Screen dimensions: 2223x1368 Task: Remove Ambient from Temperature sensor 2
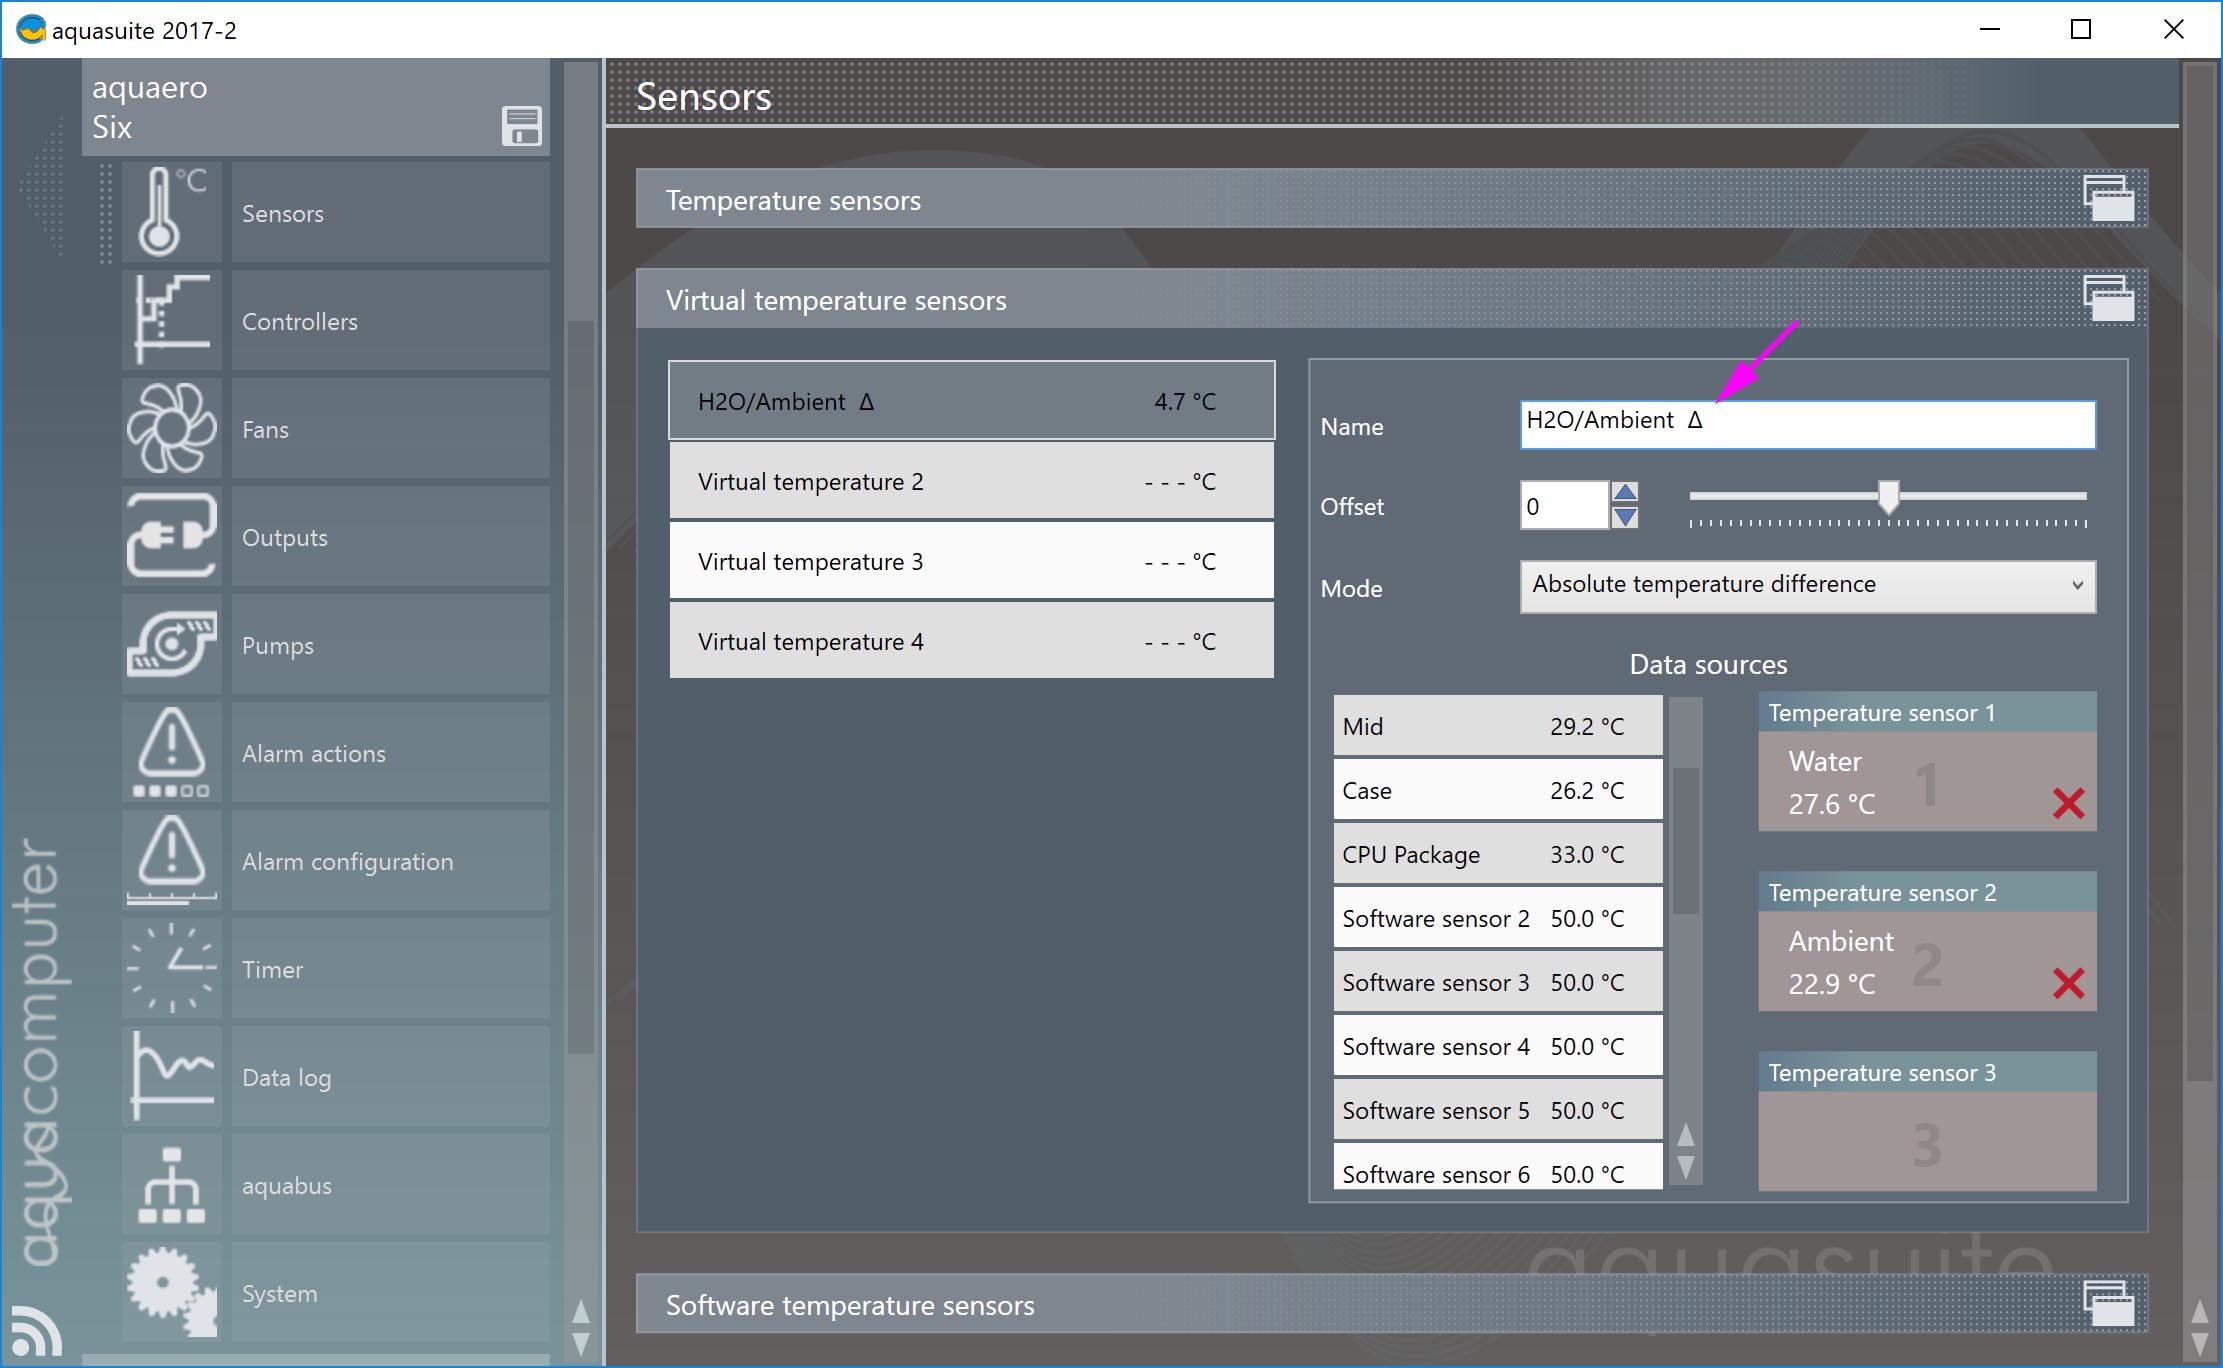click(x=2068, y=983)
